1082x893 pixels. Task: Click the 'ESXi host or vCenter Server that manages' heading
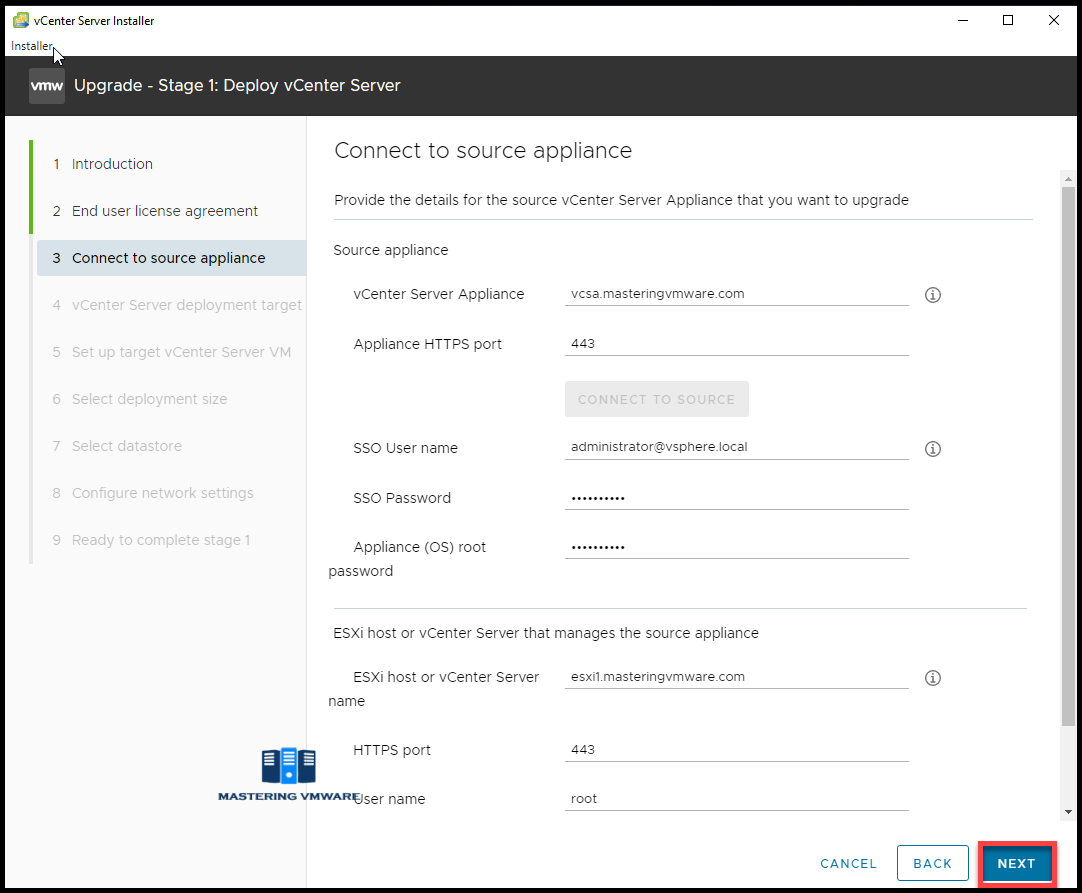pyautogui.click(x=546, y=633)
